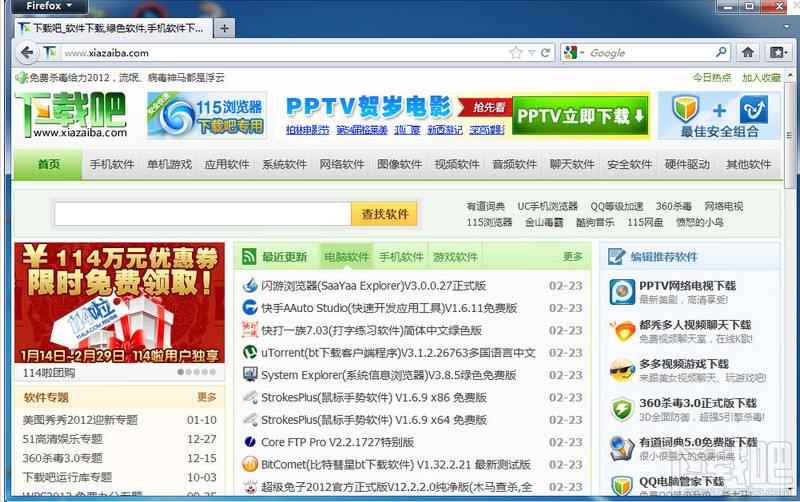Open 美图秀秀2012迎新专题 topic
800x502 pixels.
(80, 420)
